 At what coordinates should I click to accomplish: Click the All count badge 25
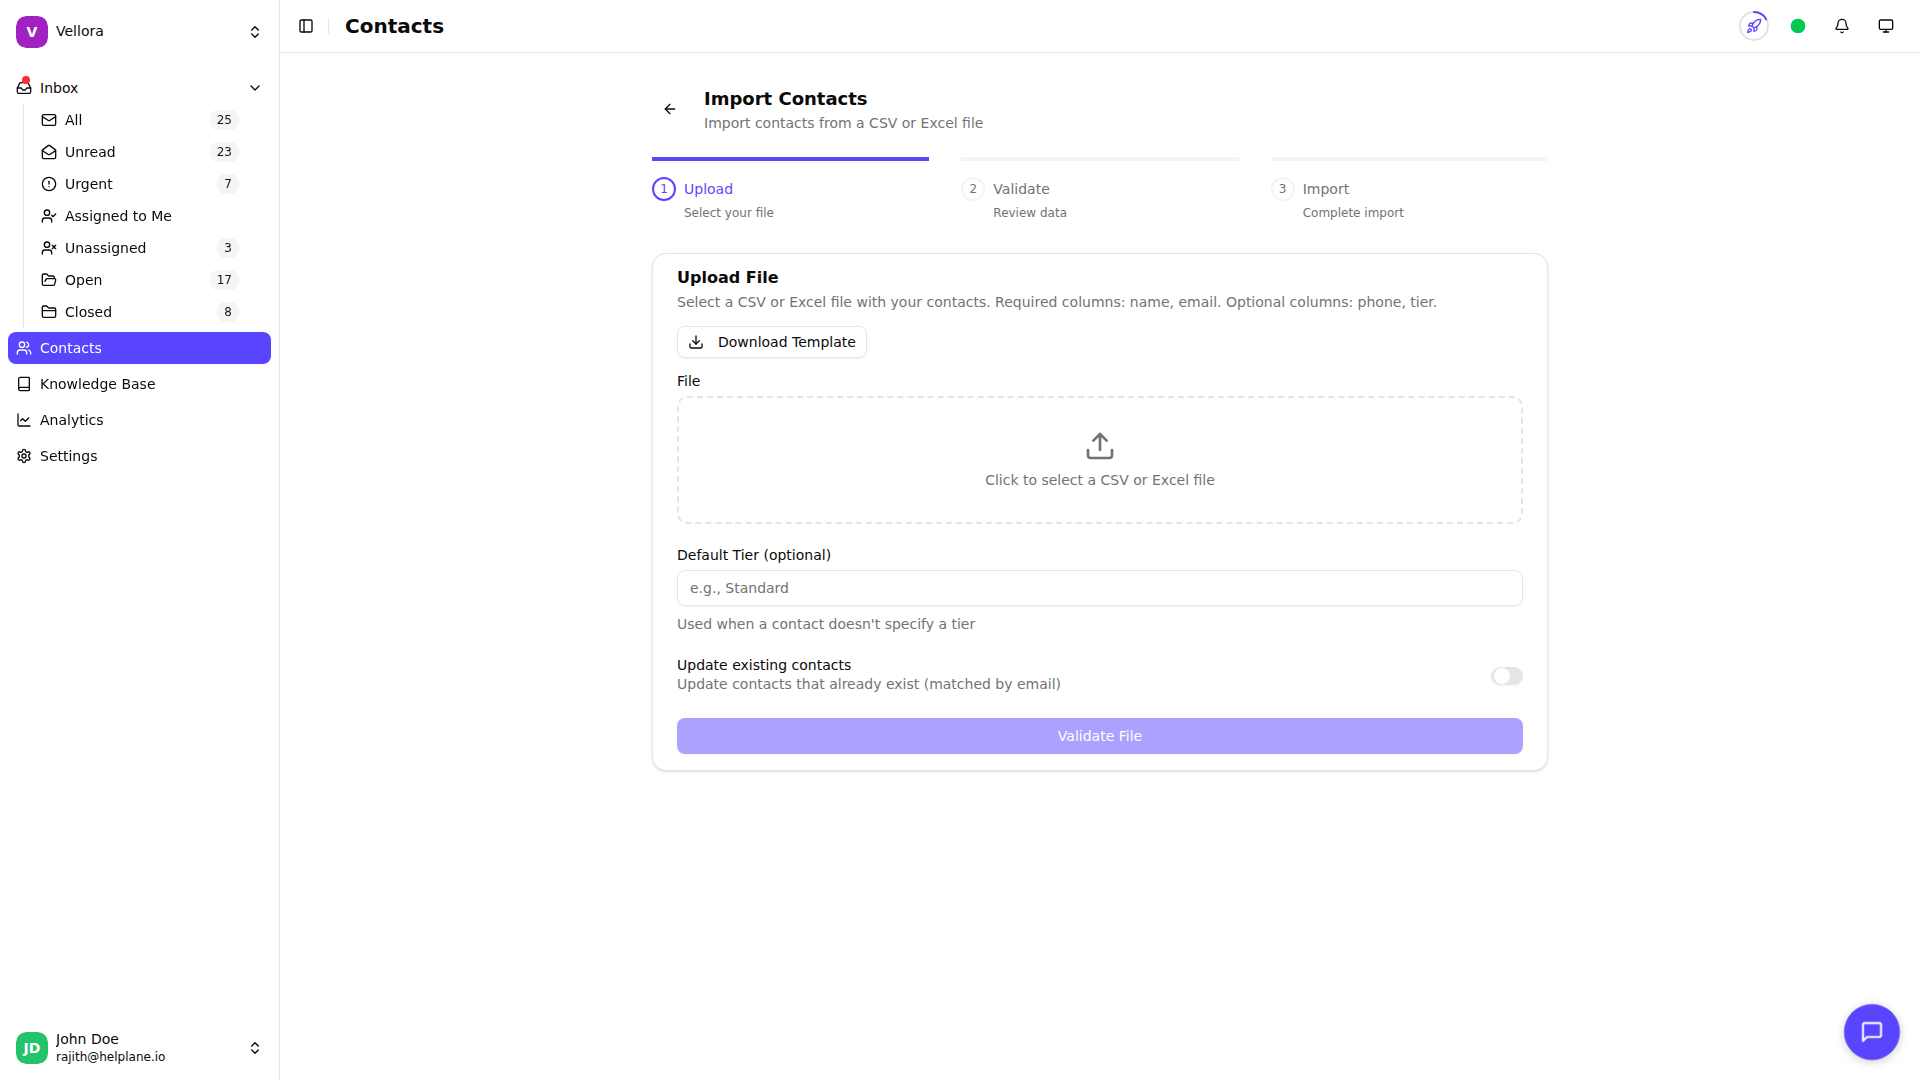pos(224,120)
